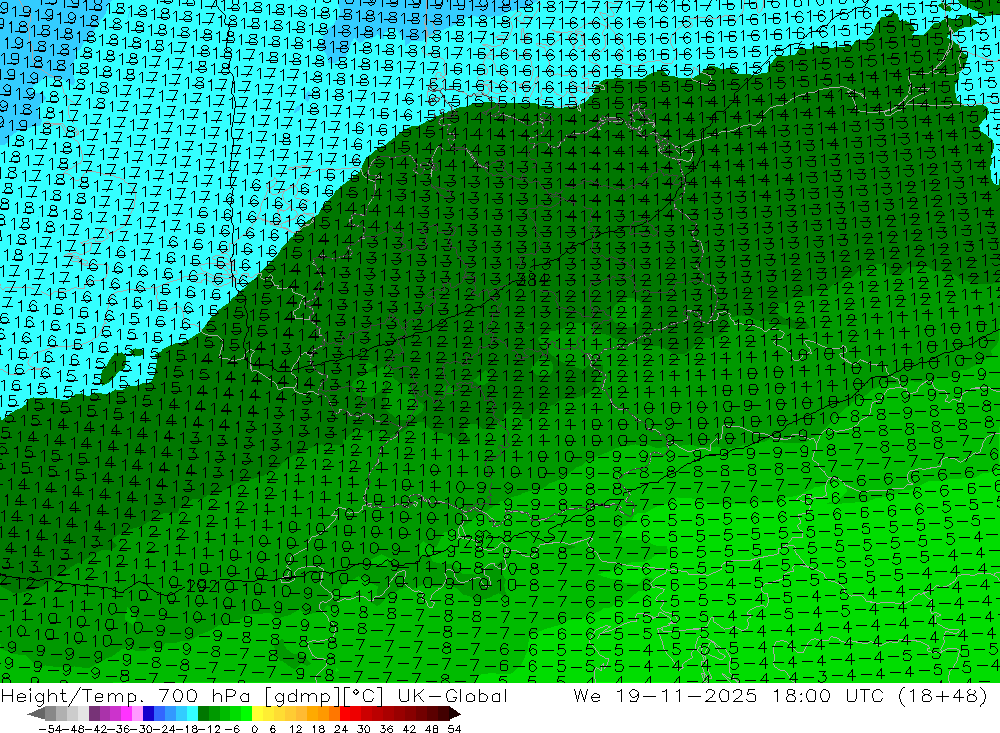Click the dark maroon right arrow of color scale
Viewport: 1000px width, 733px height.
pyautogui.click(x=454, y=714)
